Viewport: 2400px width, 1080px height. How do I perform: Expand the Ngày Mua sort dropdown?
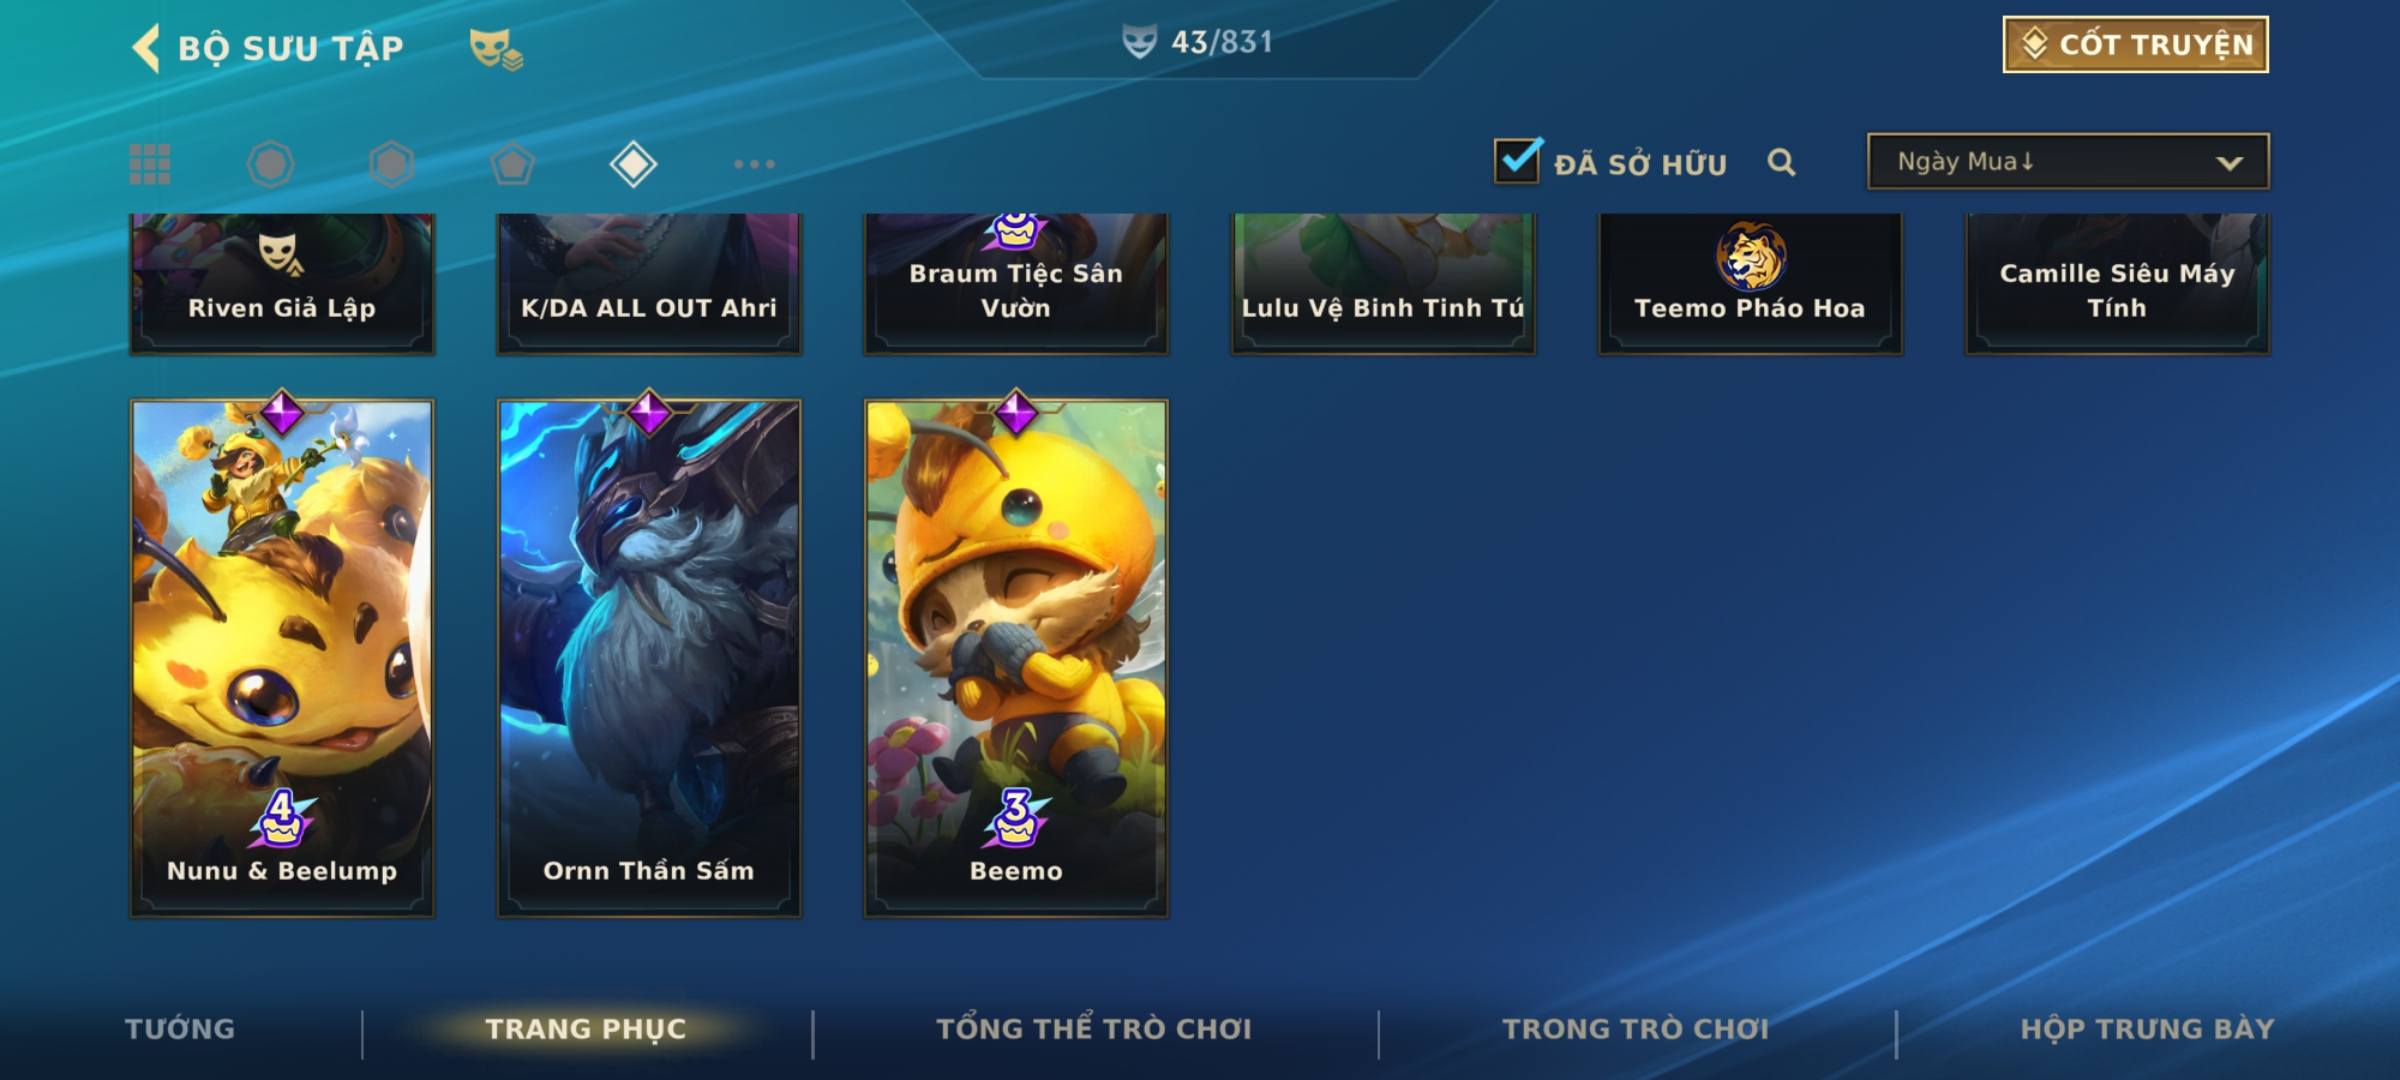[2068, 161]
